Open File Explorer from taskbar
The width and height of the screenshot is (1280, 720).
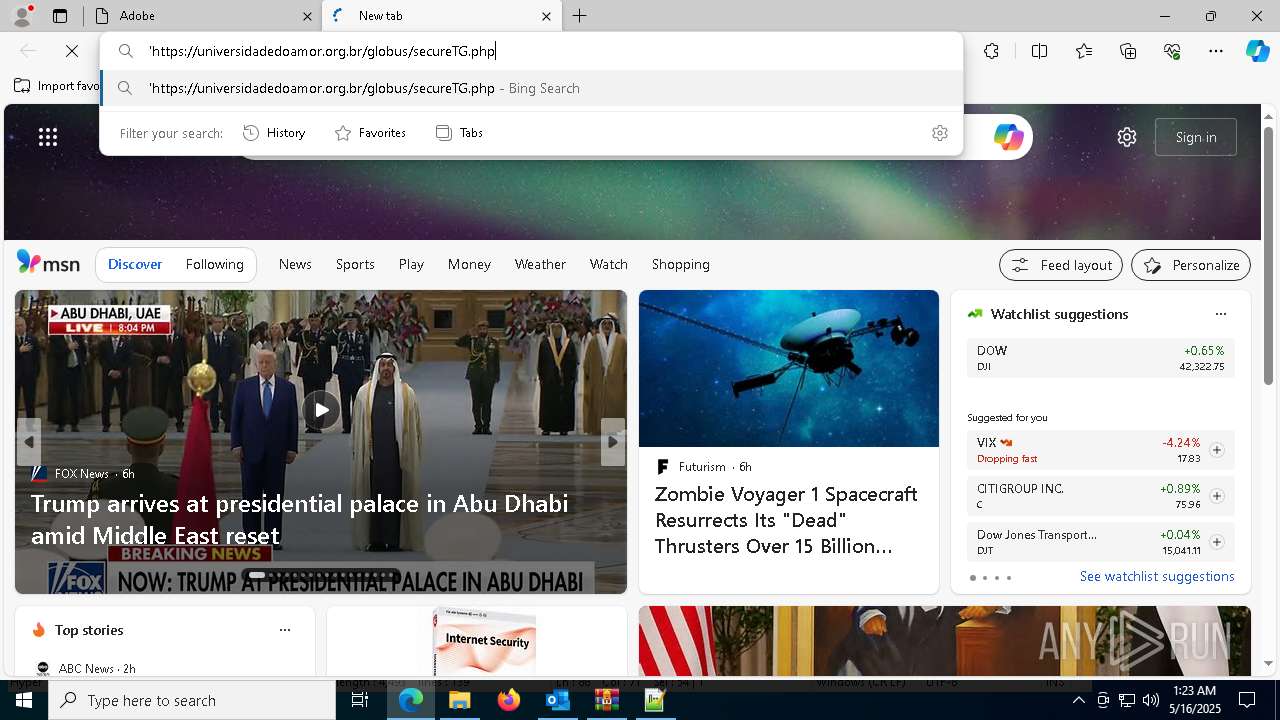pos(460,700)
